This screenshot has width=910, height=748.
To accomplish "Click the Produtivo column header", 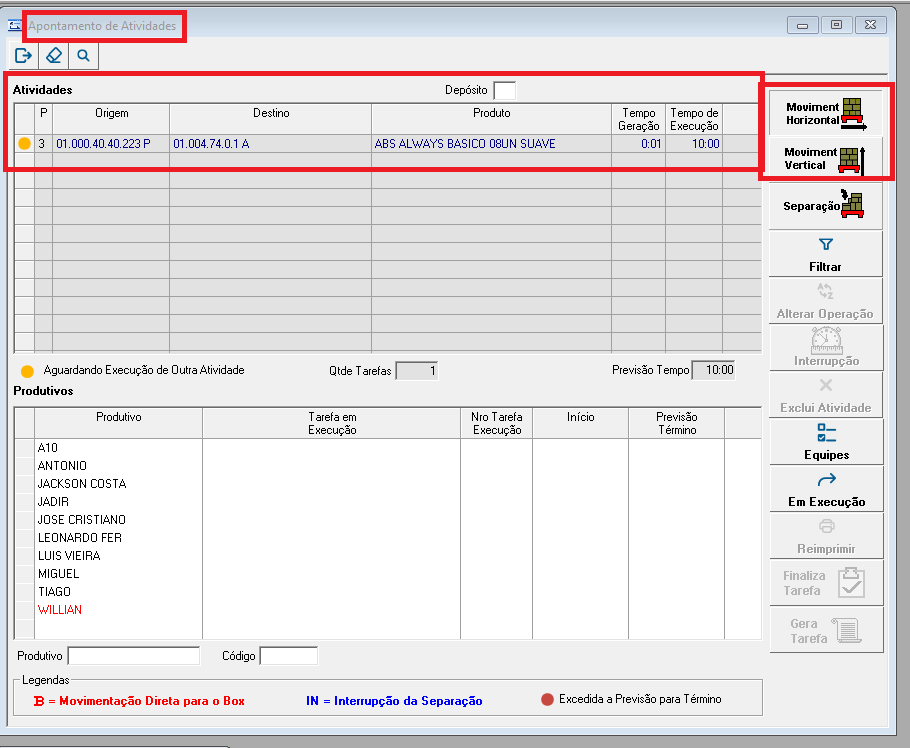I will pyautogui.click(x=118, y=423).
